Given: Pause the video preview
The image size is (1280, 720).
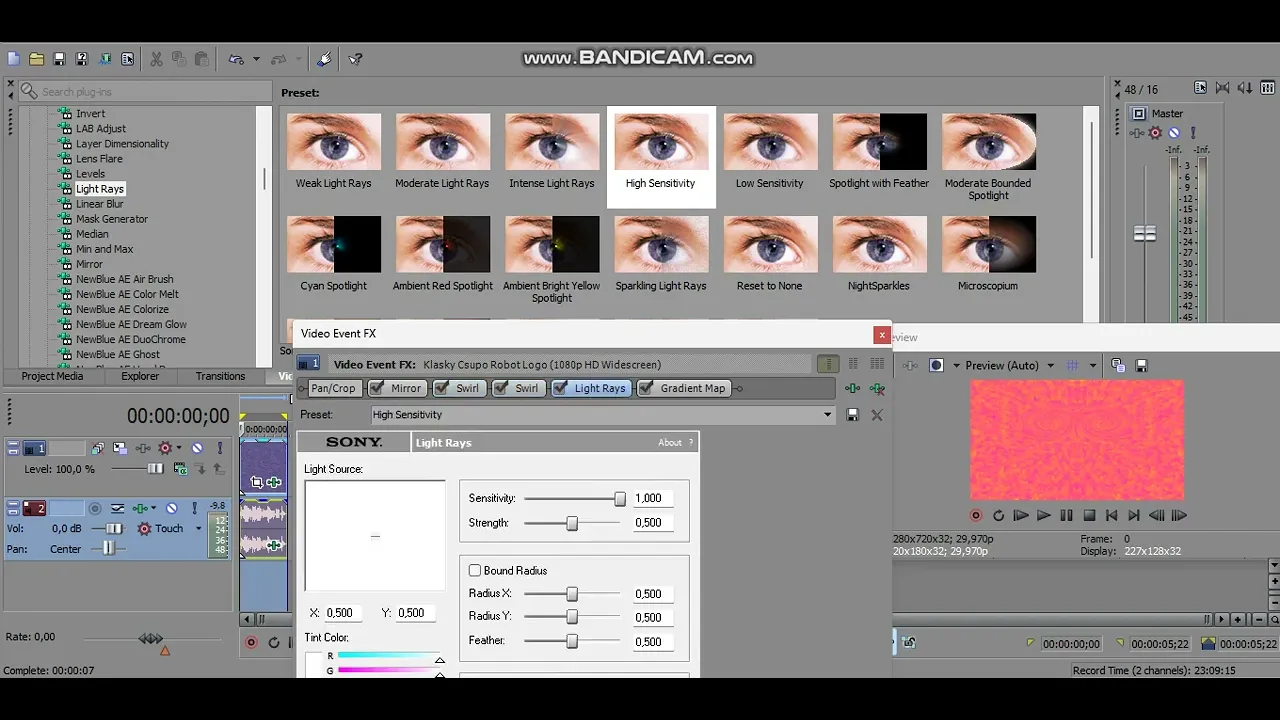Looking at the screenshot, I should [x=1066, y=516].
